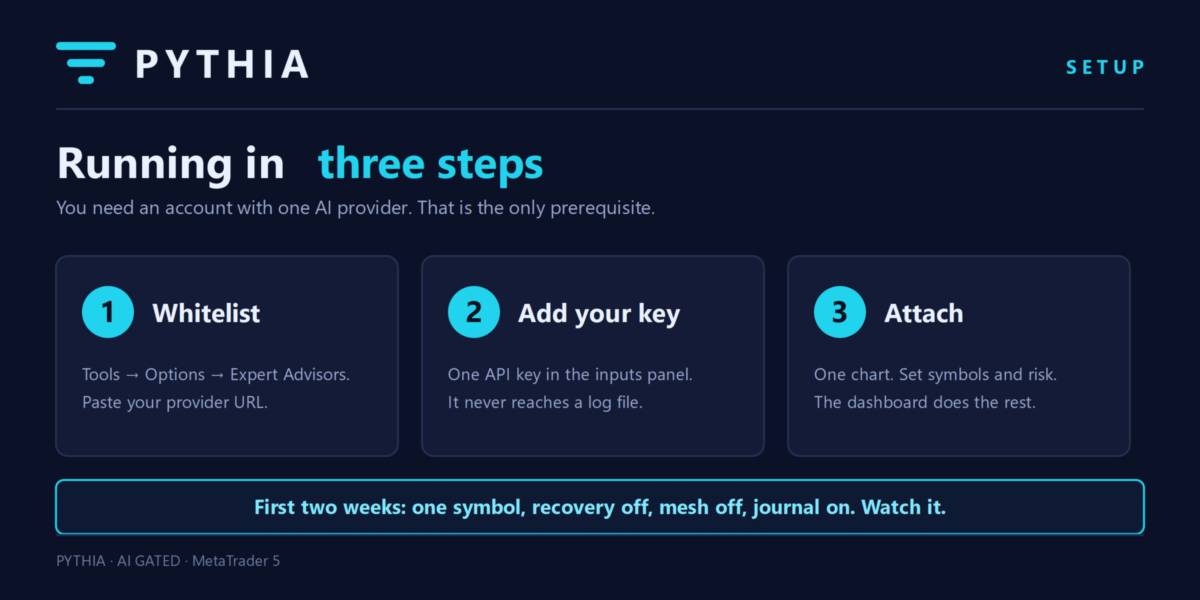
Task: Open the Attach step heading
Action: click(x=924, y=313)
